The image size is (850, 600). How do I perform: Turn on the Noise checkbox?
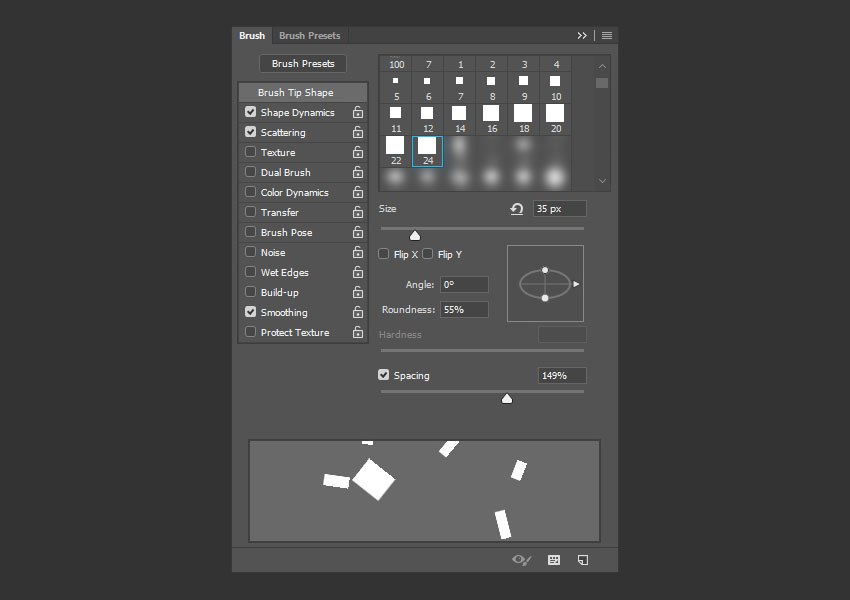click(250, 252)
